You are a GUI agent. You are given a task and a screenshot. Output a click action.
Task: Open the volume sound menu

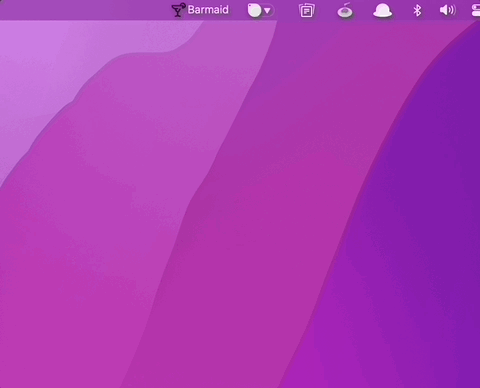tap(447, 10)
